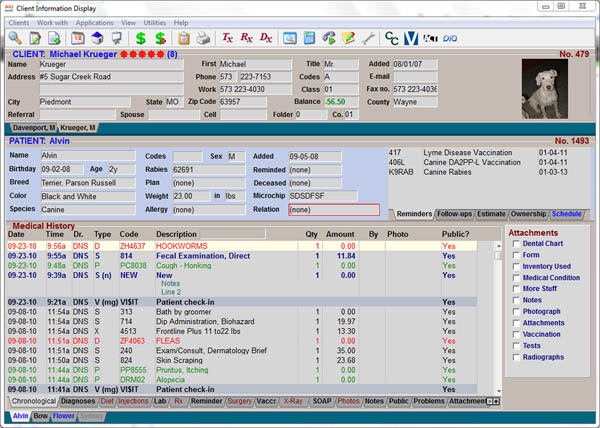Click the client's dog photo thumbnail
This screenshot has height=428, width=600.
[x=545, y=89]
